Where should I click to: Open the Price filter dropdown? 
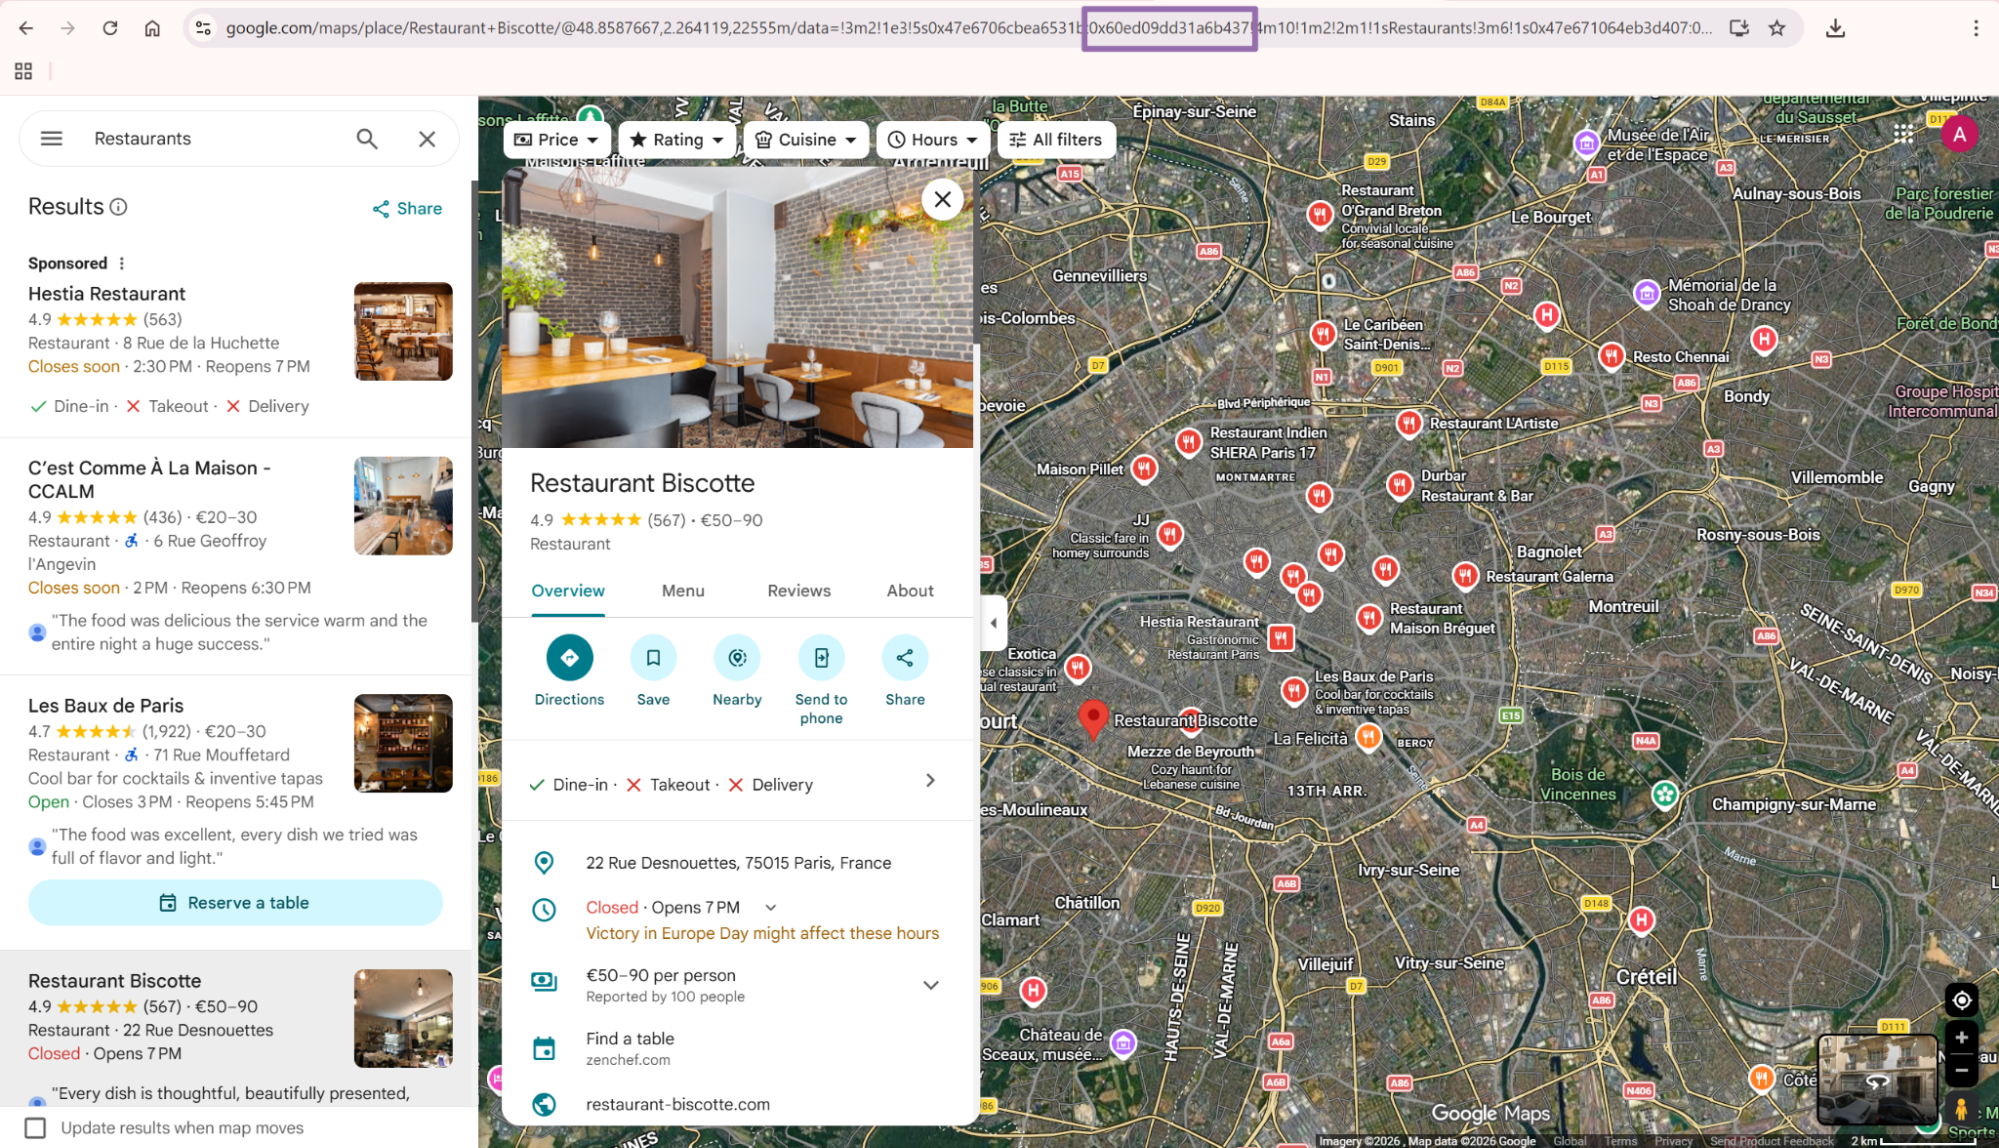(x=556, y=139)
